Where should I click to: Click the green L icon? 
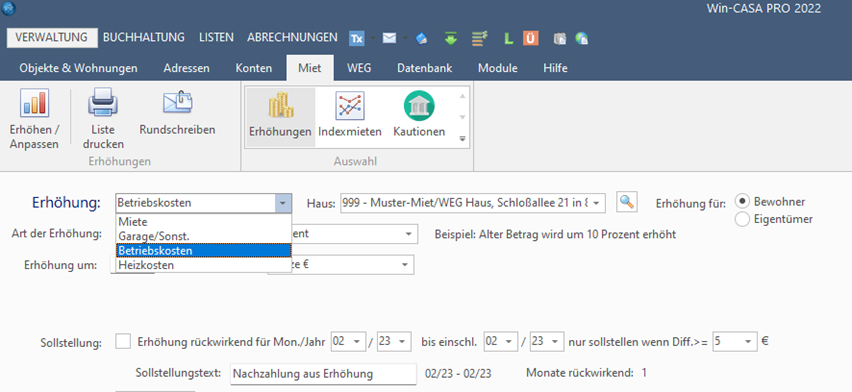[x=509, y=39]
